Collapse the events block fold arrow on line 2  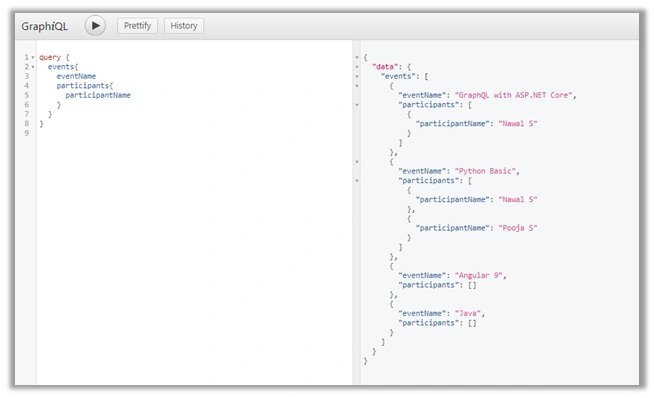(x=33, y=67)
